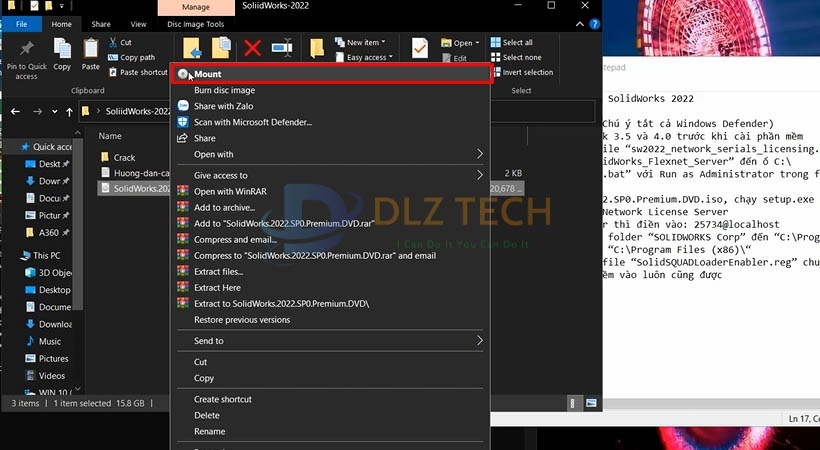Screen dimensions: 820x450
Task: Click the Paste clipboard icon
Action: pos(91,50)
